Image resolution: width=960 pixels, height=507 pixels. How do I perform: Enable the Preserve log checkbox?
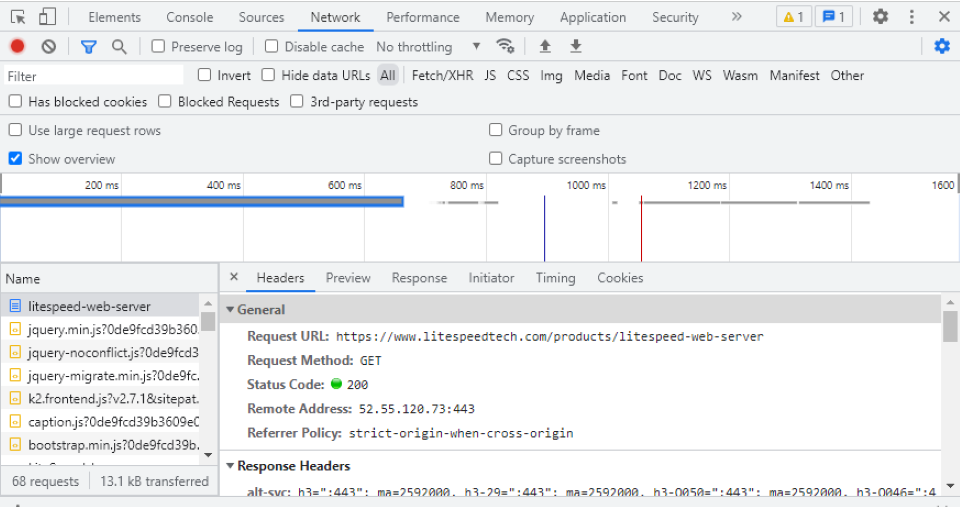point(159,47)
